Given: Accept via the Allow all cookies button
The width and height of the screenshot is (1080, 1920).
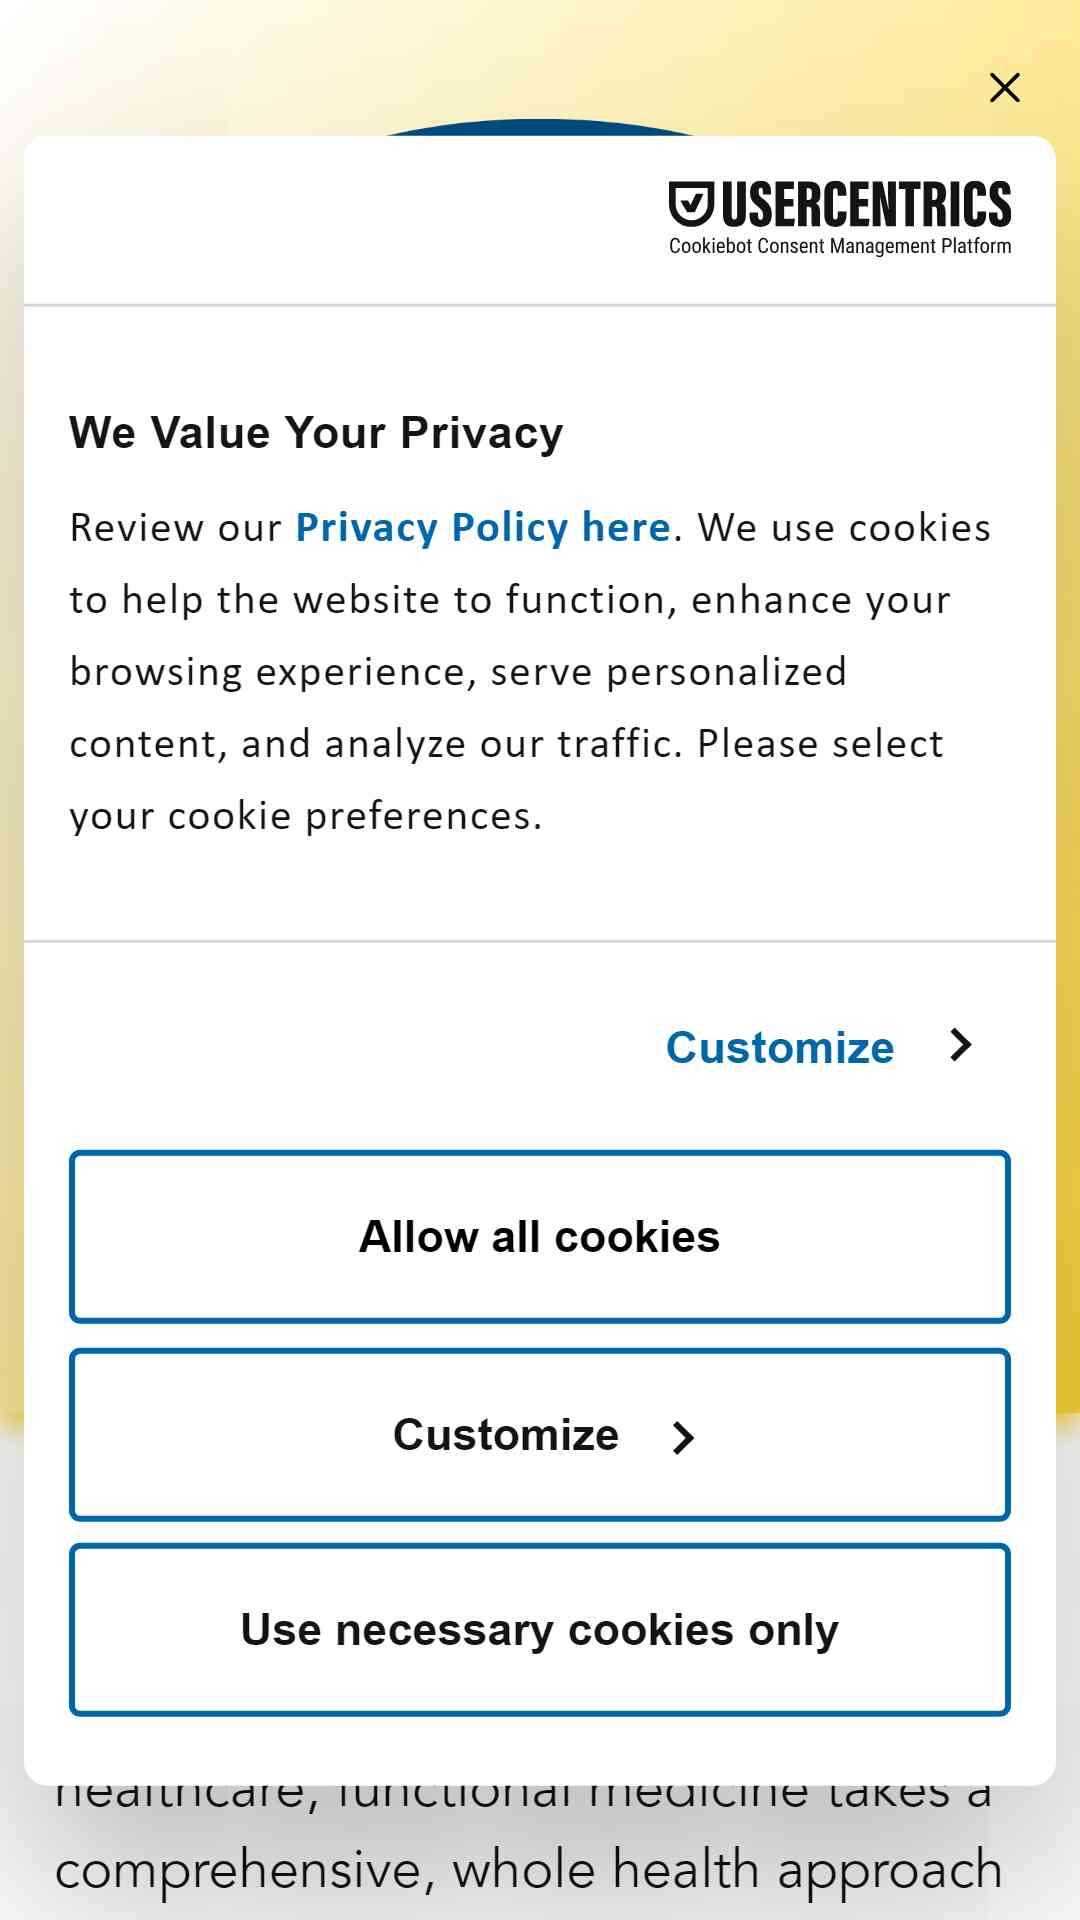Looking at the screenshot, I should point(540,1237).
